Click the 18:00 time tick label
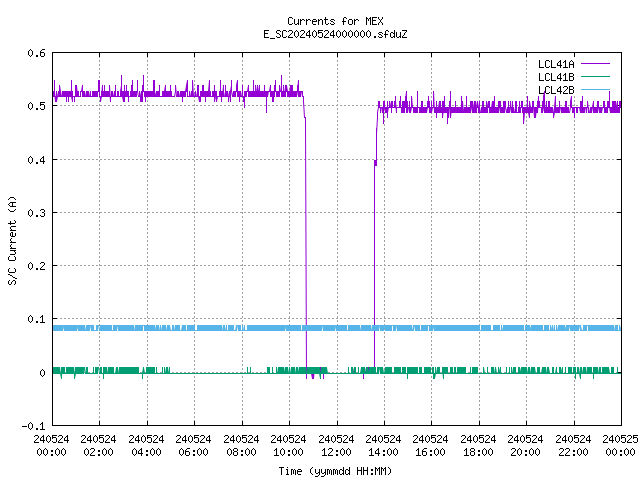This screenshot has width=640, height=480. 478,452
